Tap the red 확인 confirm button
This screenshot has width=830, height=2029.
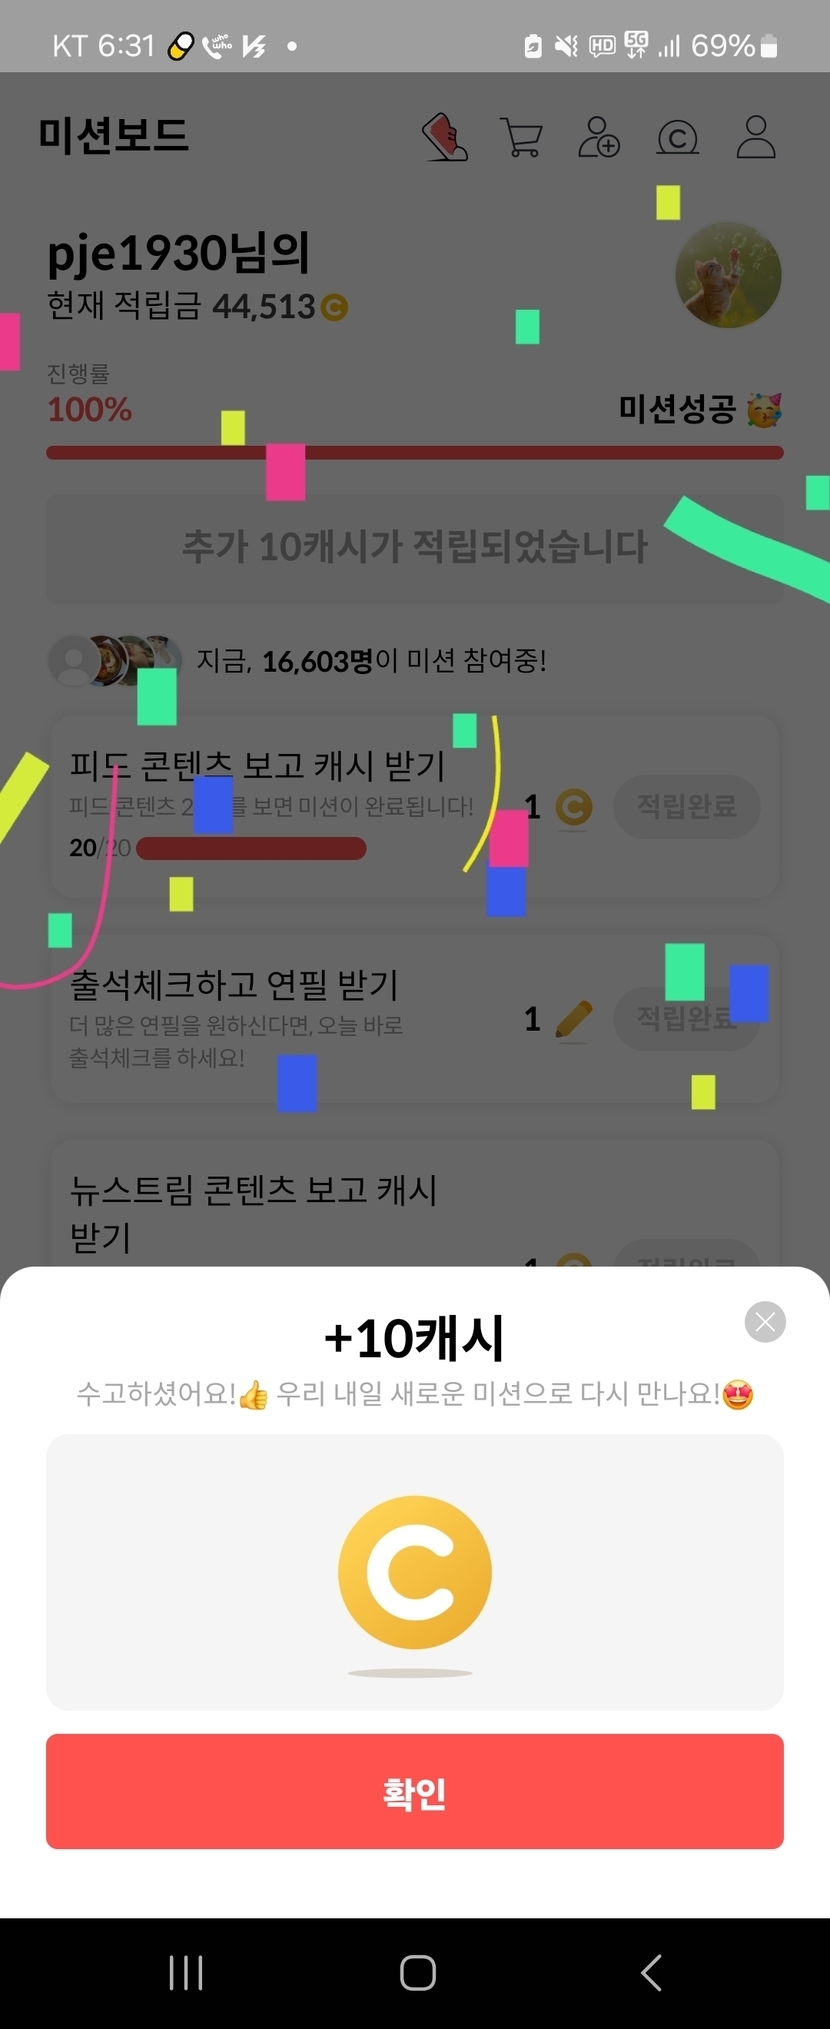[415, 1791]
